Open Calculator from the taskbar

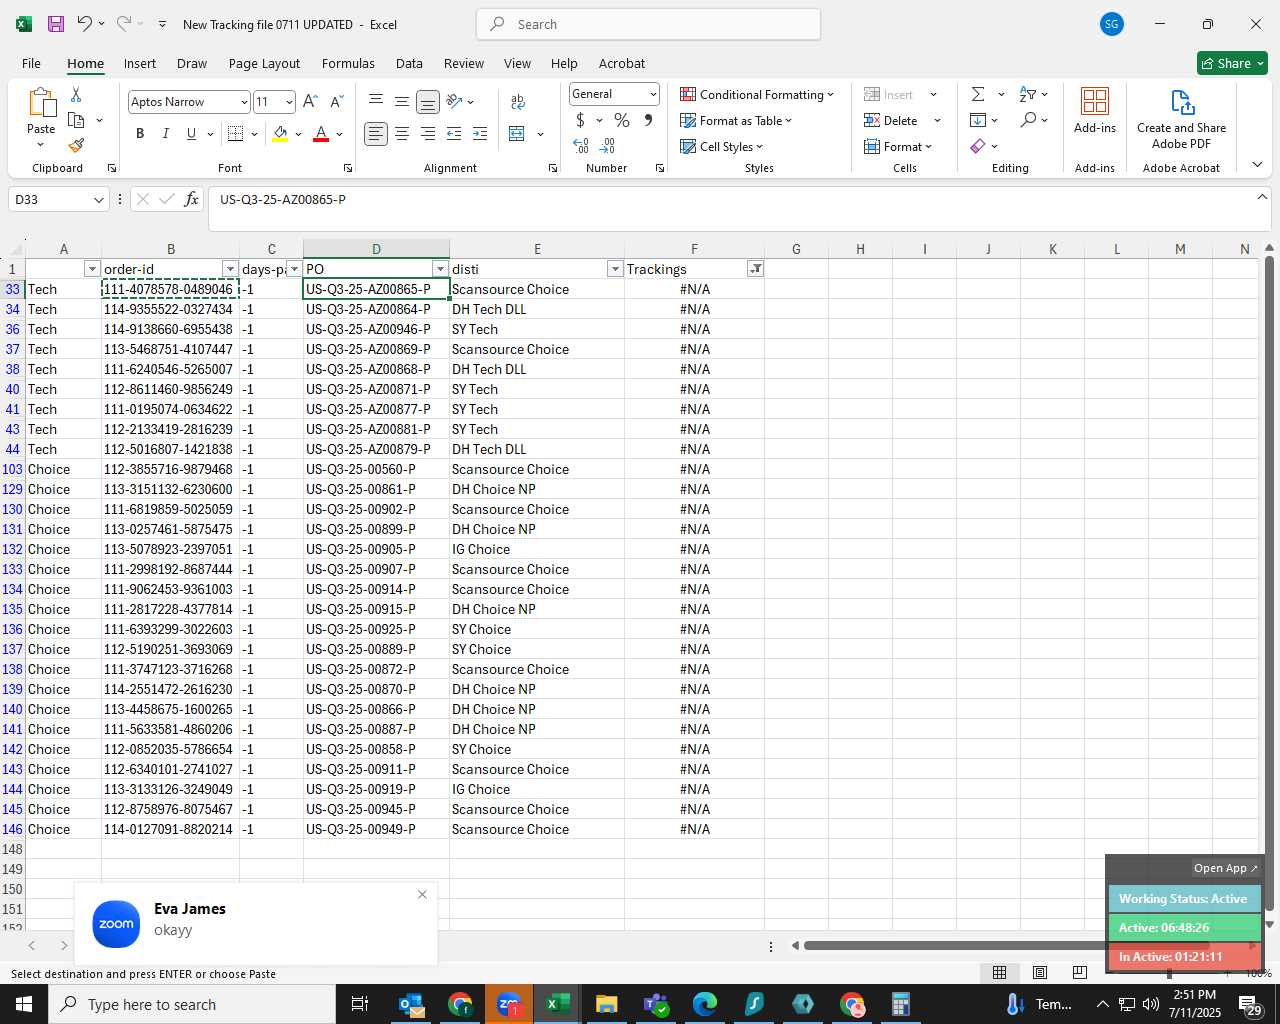tap(900, 1004)
